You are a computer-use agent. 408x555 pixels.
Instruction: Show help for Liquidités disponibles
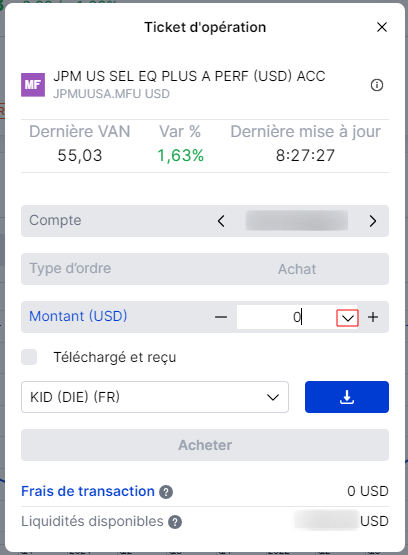[175, 522]
